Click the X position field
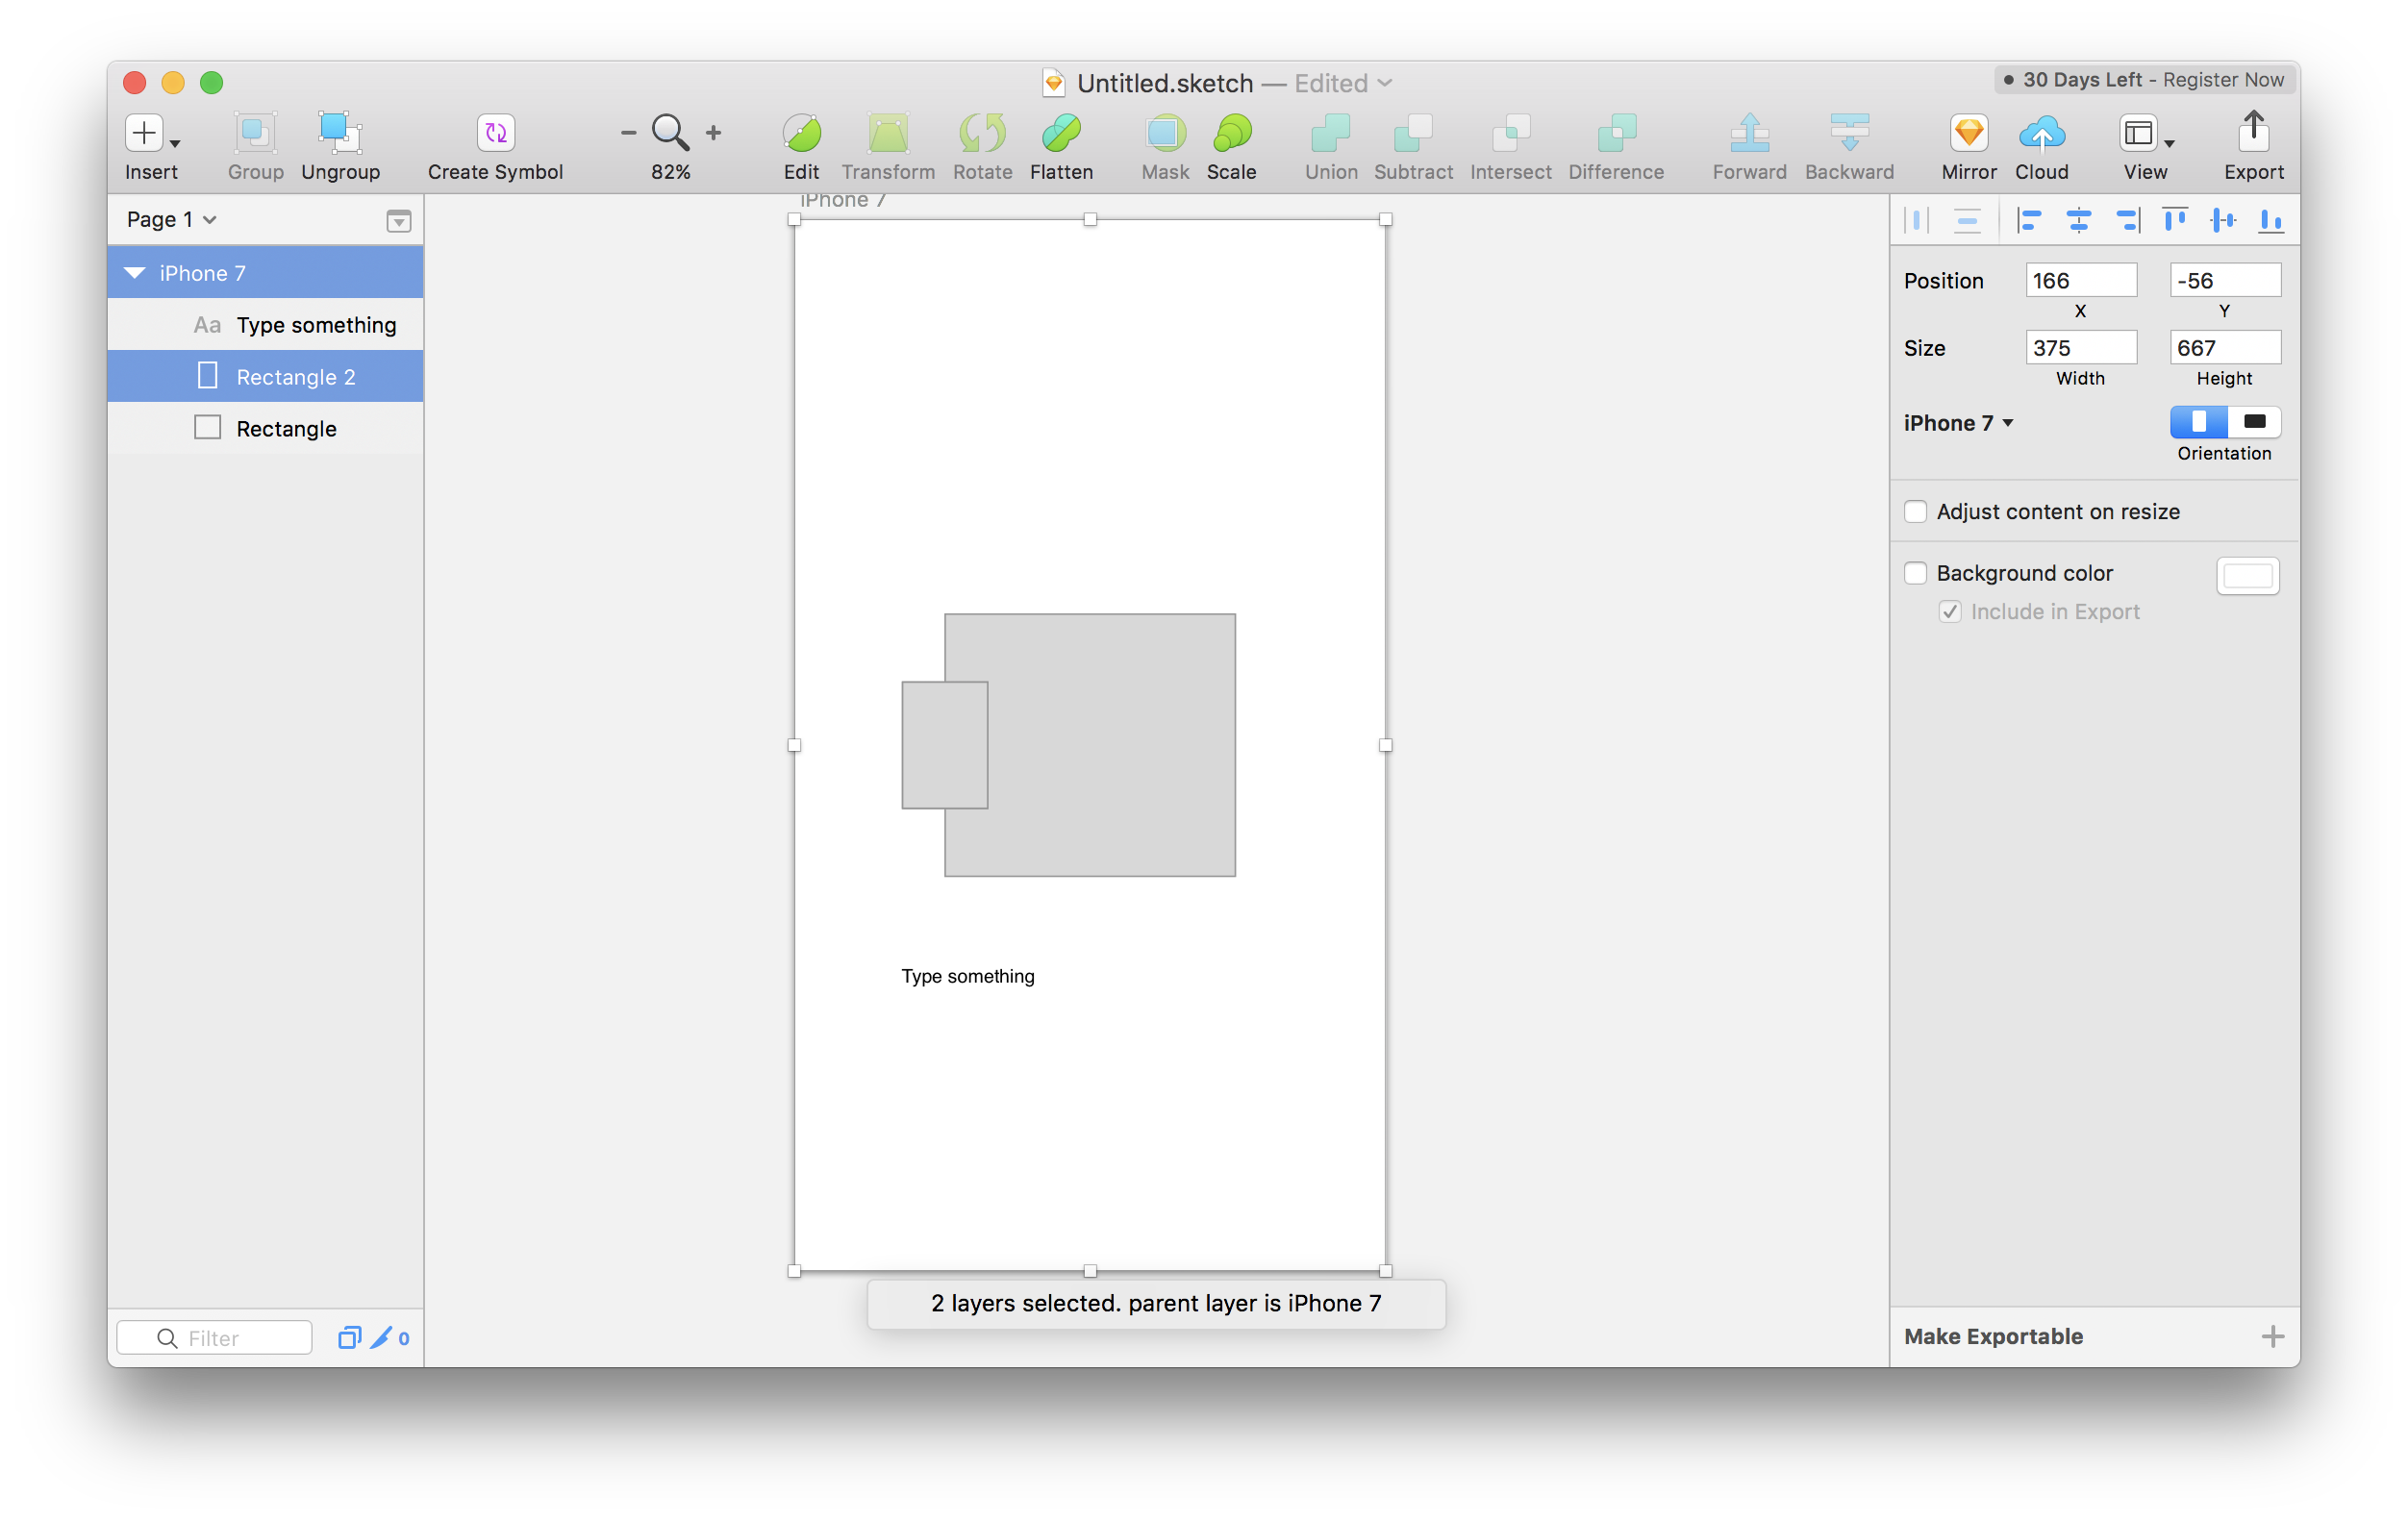 point(2080,281)
